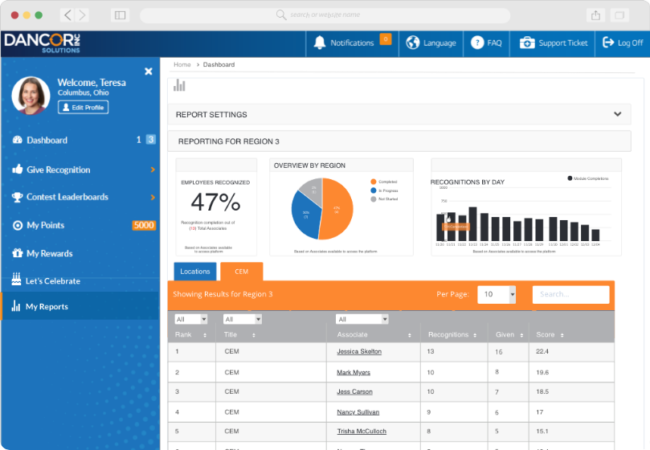
Task: Click the Reporting For Region 3 header
Action: (399, 141)
